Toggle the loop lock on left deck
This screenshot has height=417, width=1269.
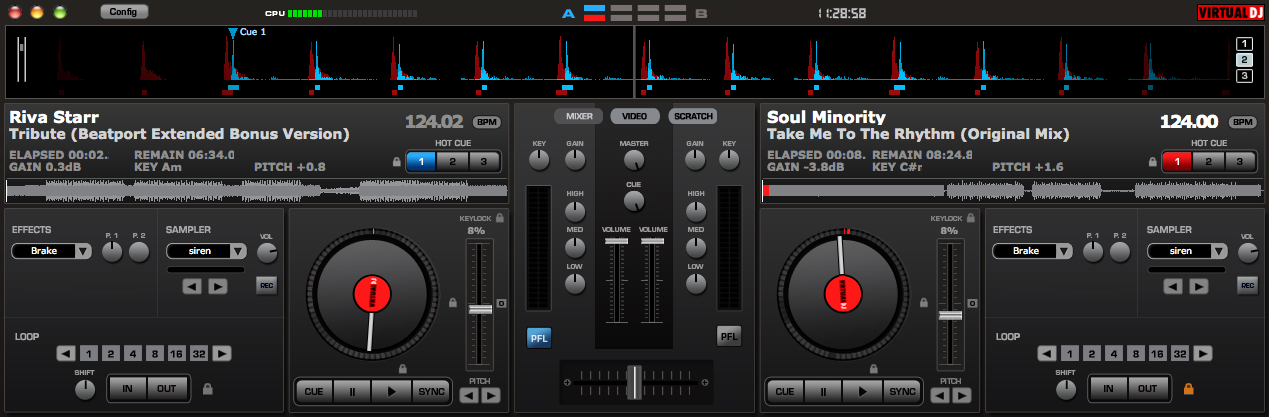click(x=208, y=388)
